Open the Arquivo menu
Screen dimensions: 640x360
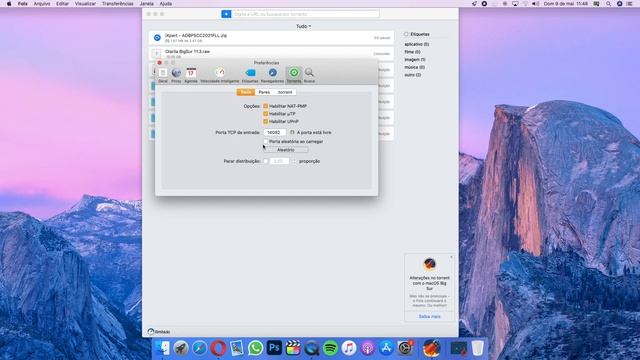click(x=42, y=4)
